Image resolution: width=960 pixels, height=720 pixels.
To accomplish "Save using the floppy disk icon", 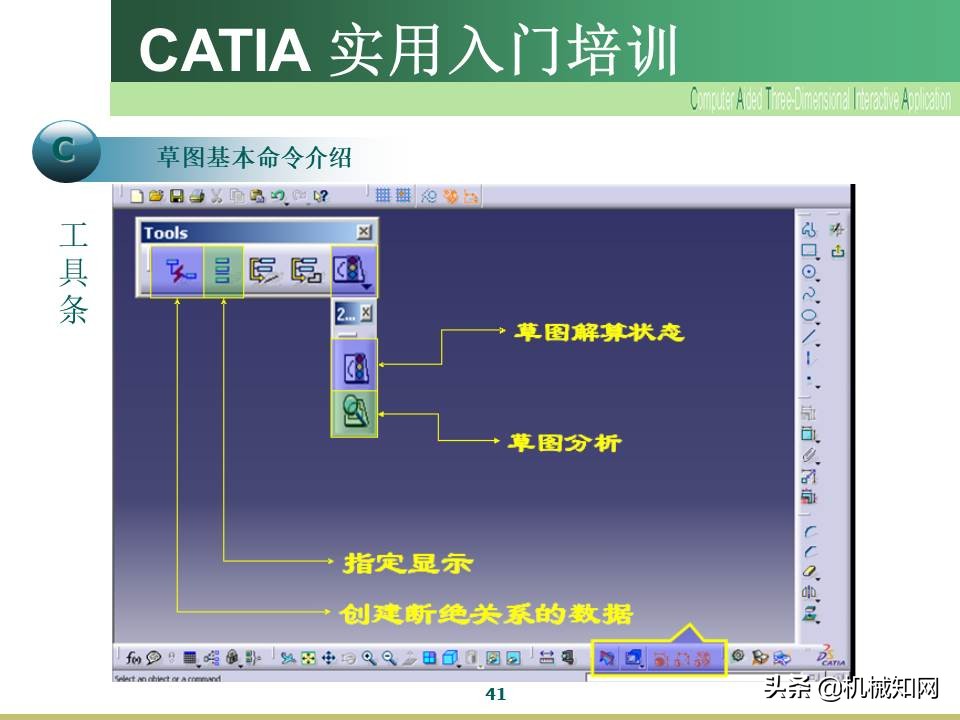I will [x=177, y=196].
